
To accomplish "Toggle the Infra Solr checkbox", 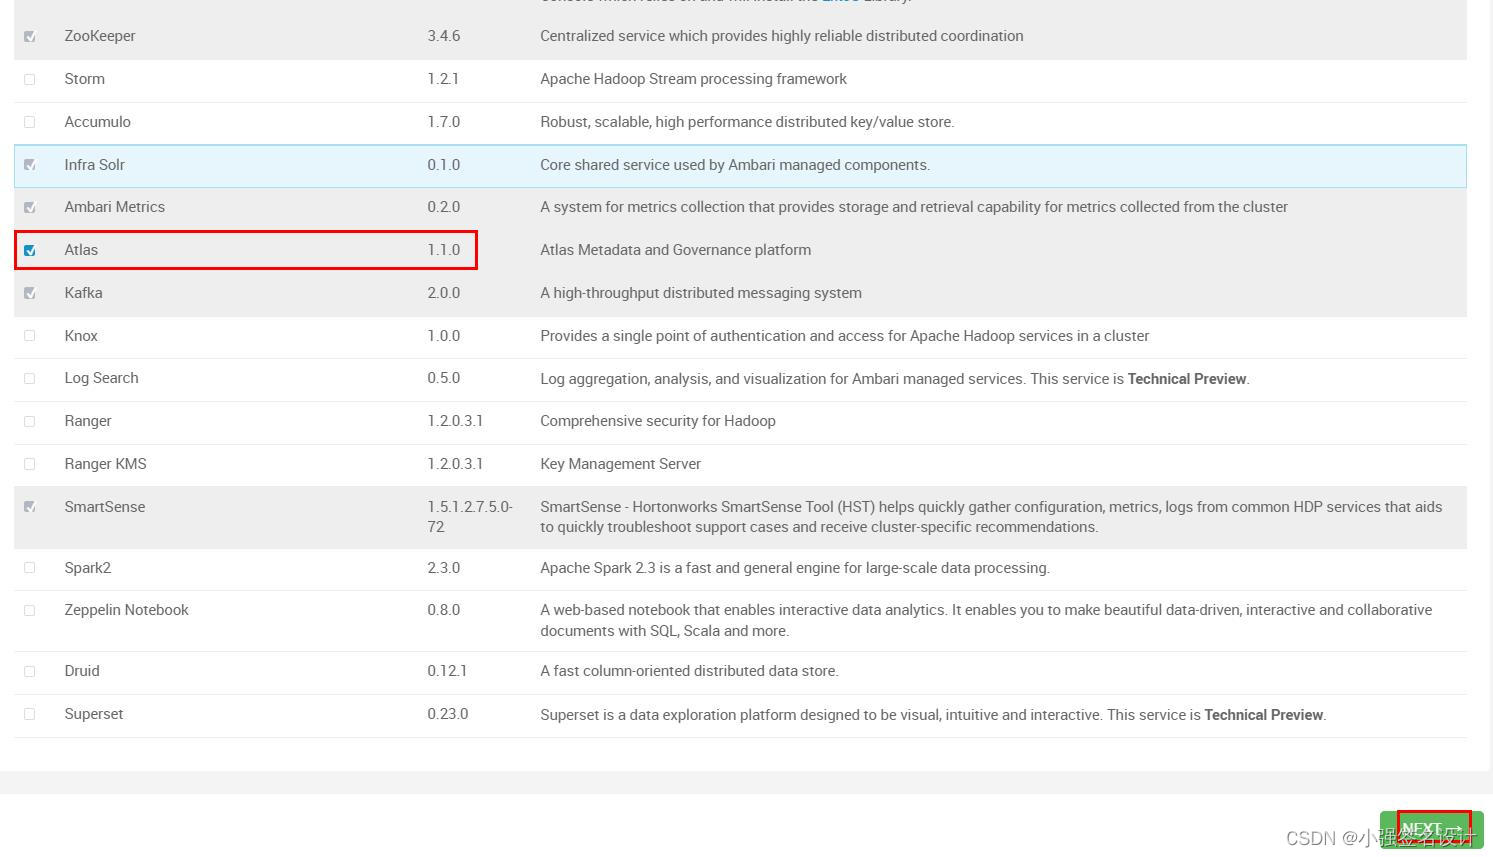I will (x=30, y=165).
